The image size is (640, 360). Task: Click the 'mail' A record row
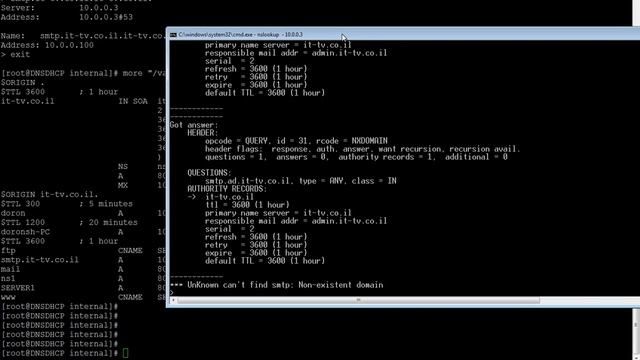[x=83, y=269]
